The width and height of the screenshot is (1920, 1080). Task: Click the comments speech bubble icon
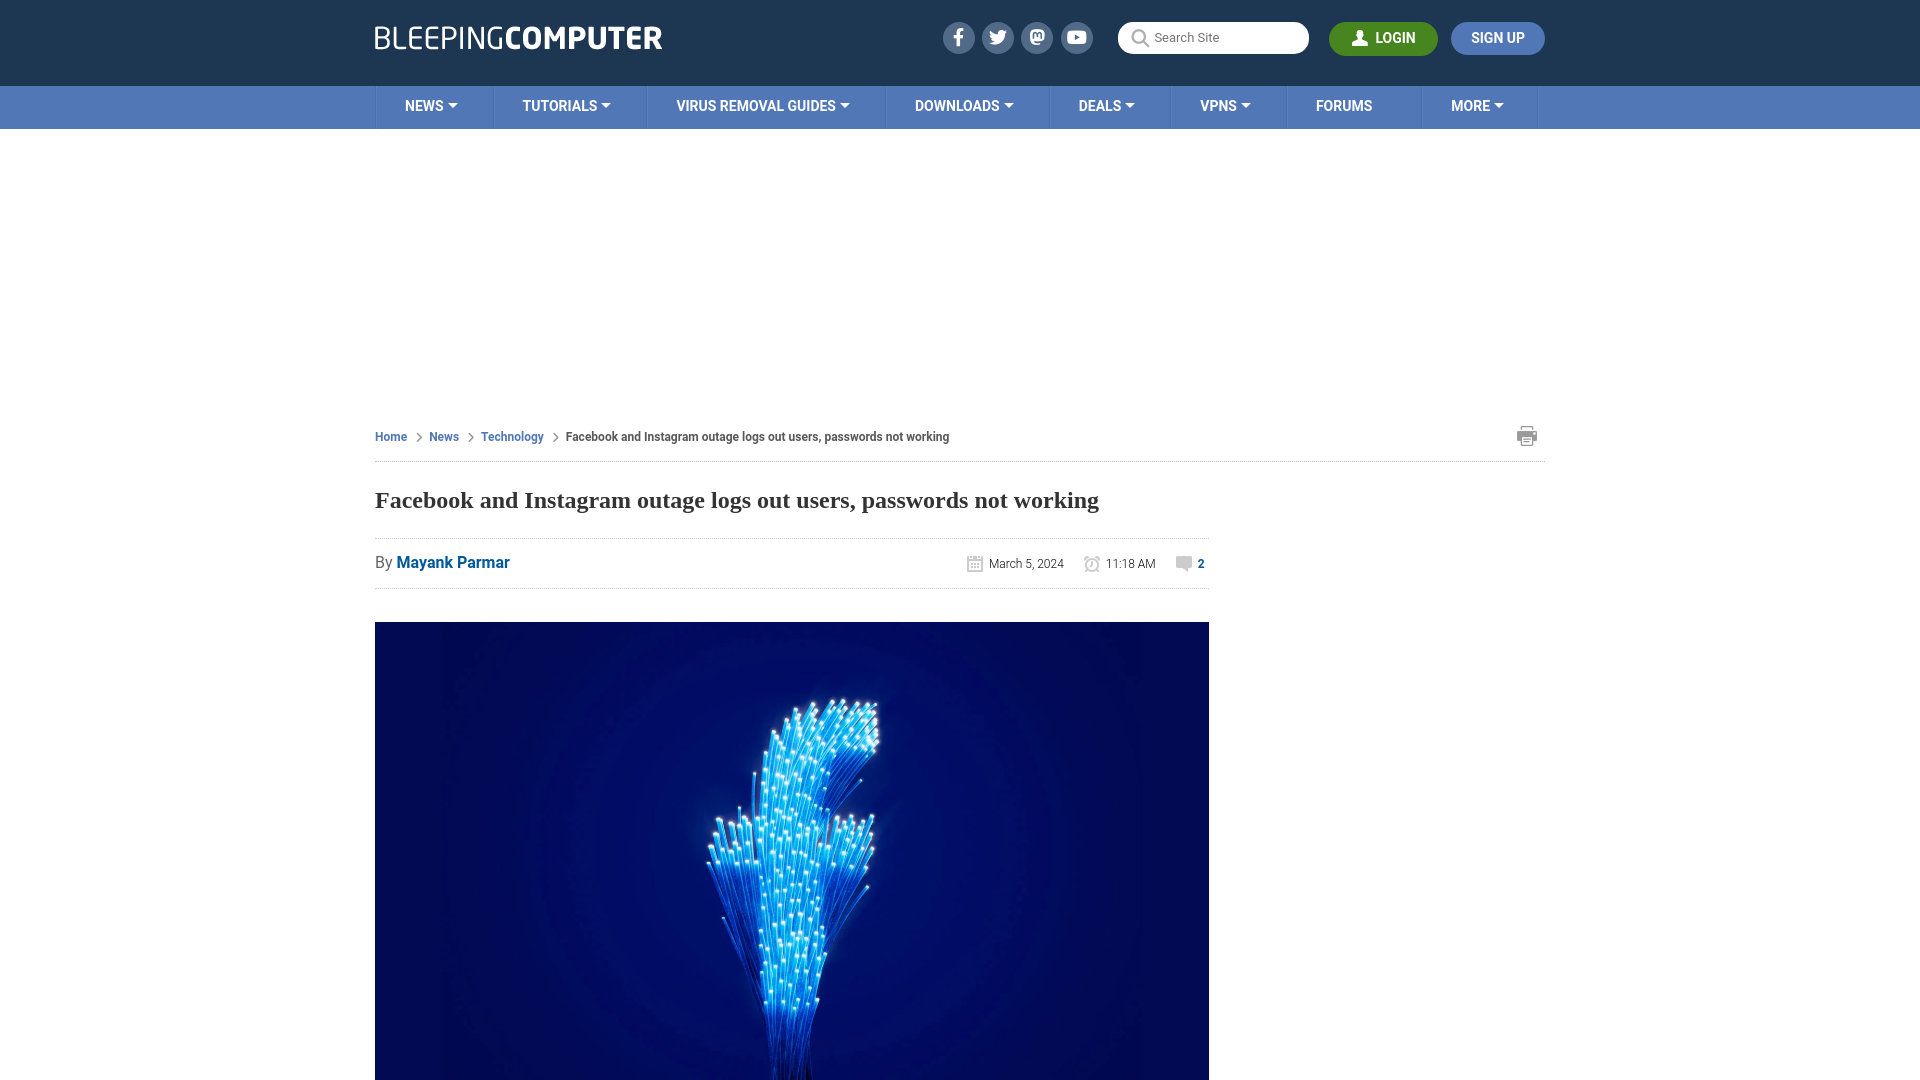pos(1183,563)
